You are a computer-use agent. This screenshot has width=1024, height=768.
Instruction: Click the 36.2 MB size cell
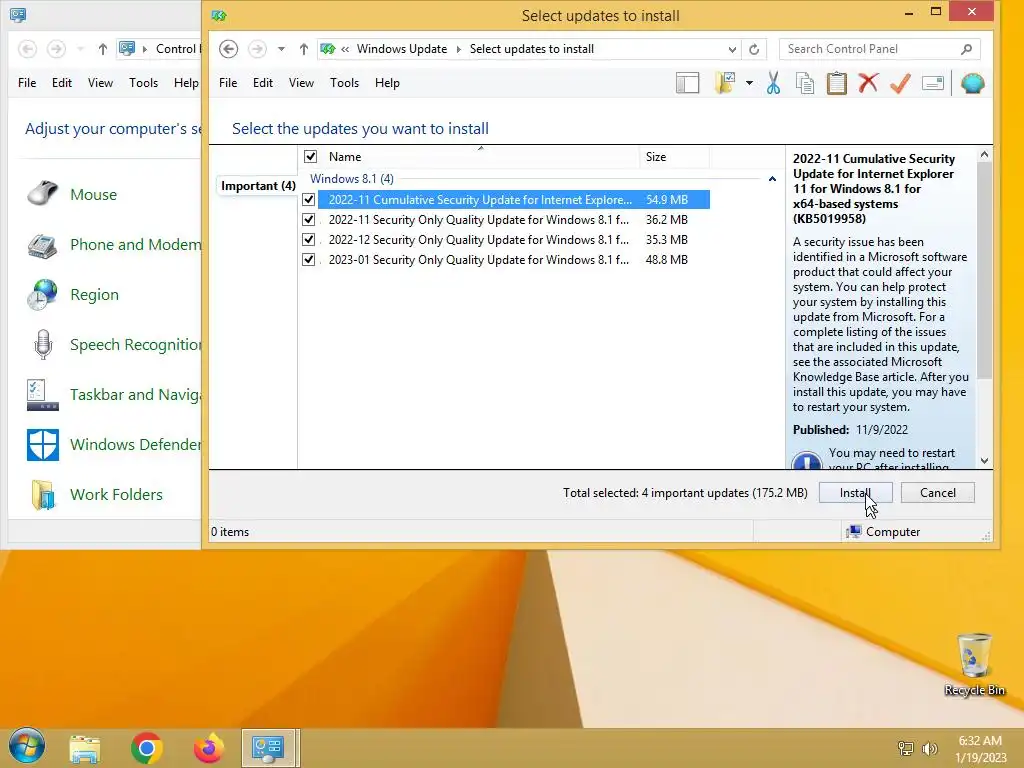(667, 219)
